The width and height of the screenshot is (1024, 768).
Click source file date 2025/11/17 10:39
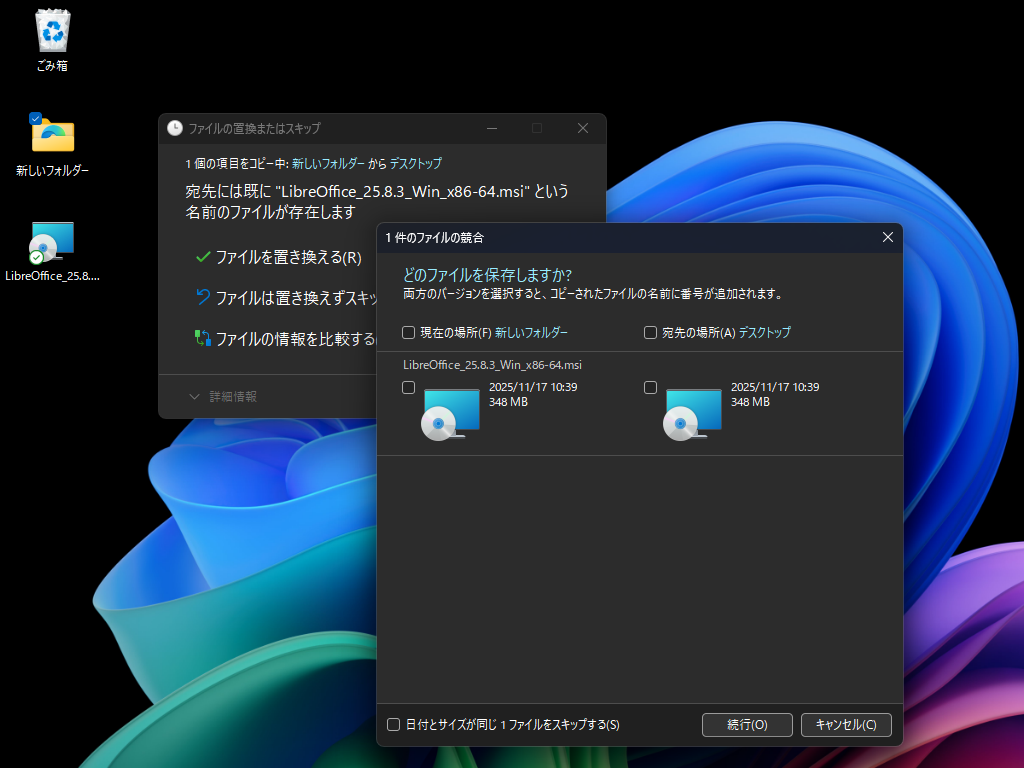pyautogui.click(x=533, y=387)
